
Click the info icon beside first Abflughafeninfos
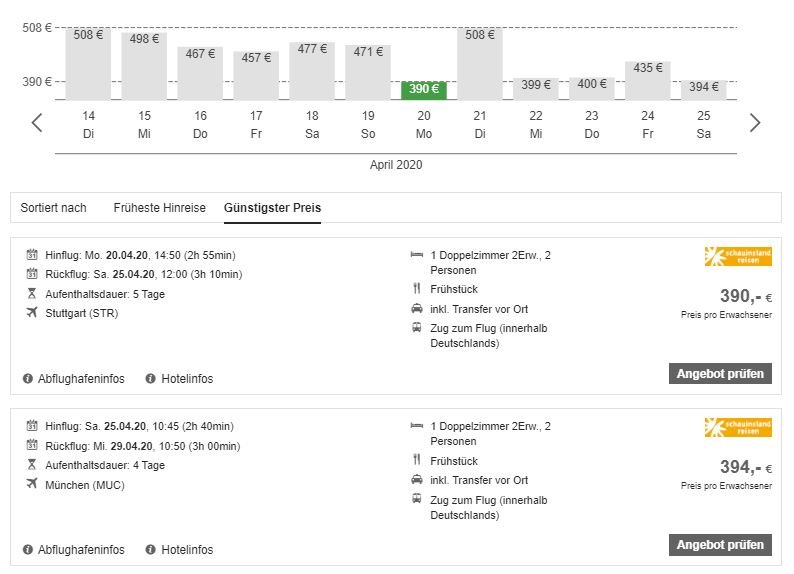[x=28, y=379]
